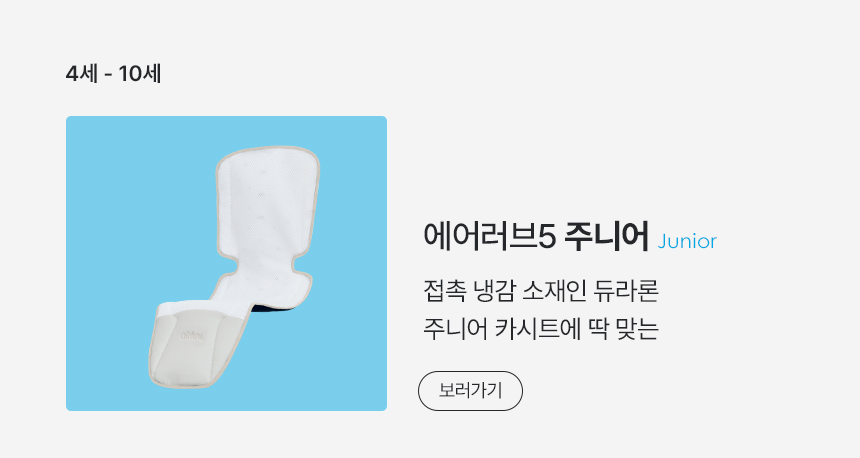Click the 주니어 카시트에 딱 맞는 text line
The width and height of the screenshot is (860, 458).
tap(540, 329)
